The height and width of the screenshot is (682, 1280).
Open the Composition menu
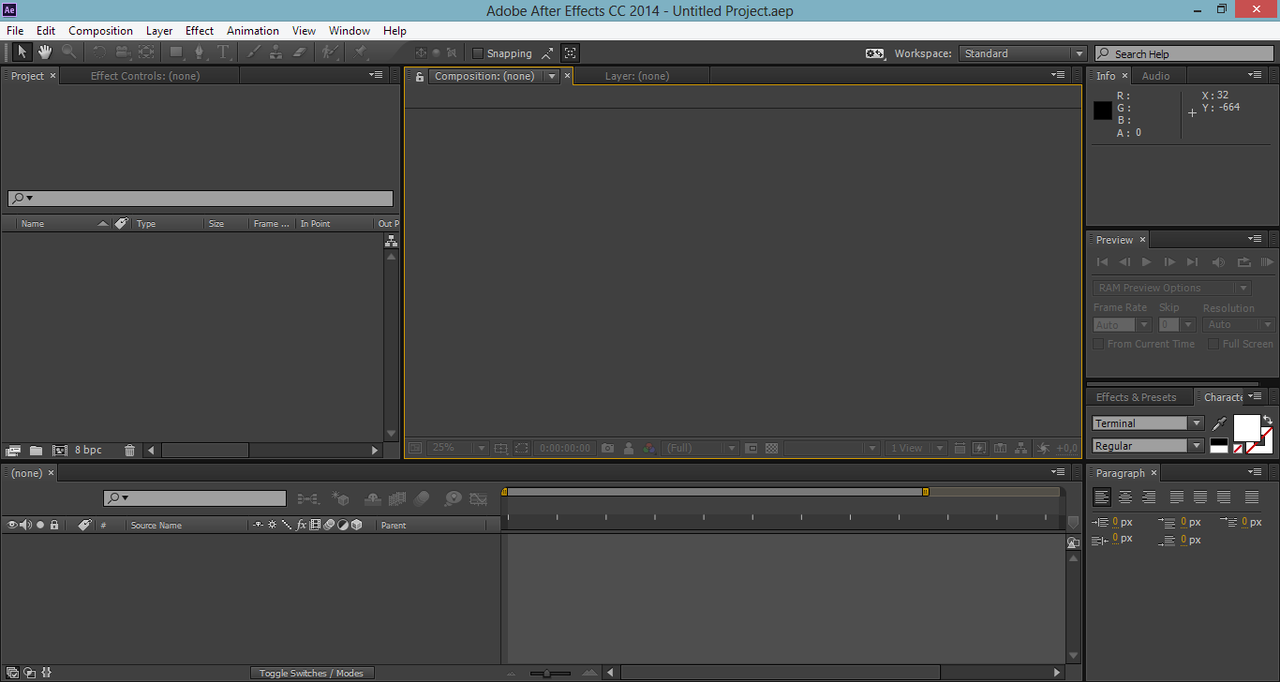tap(100, 31)
